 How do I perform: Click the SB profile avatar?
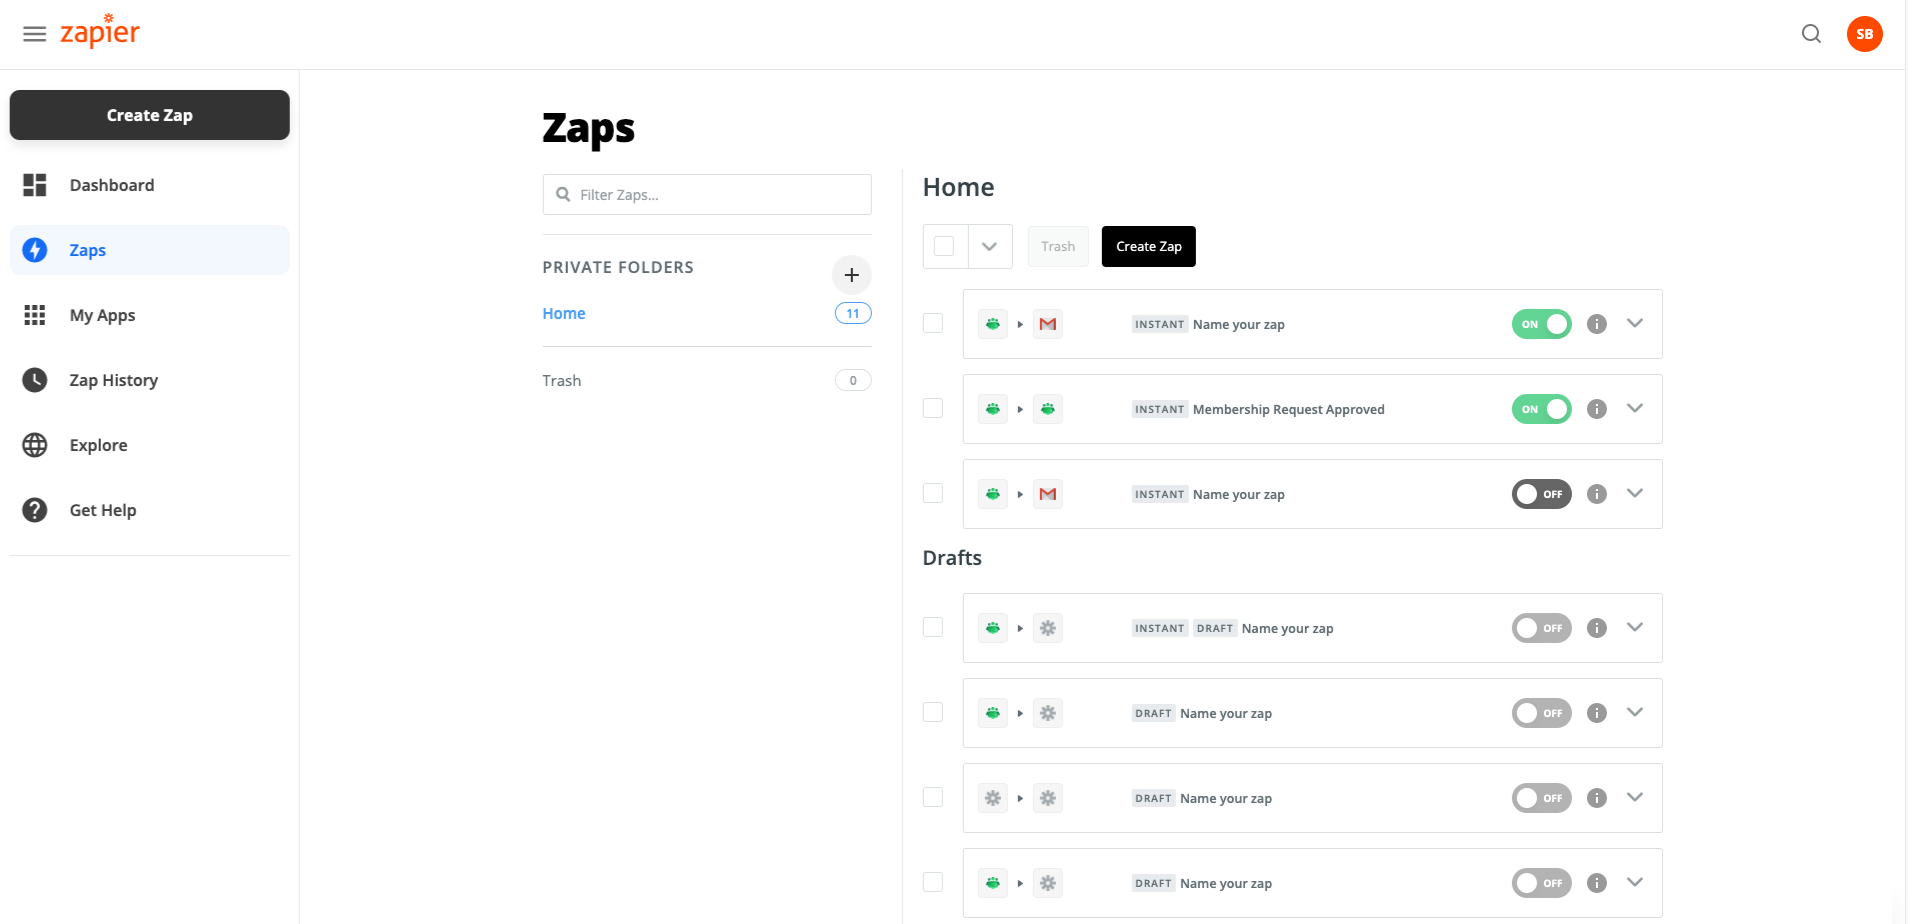1865,33
